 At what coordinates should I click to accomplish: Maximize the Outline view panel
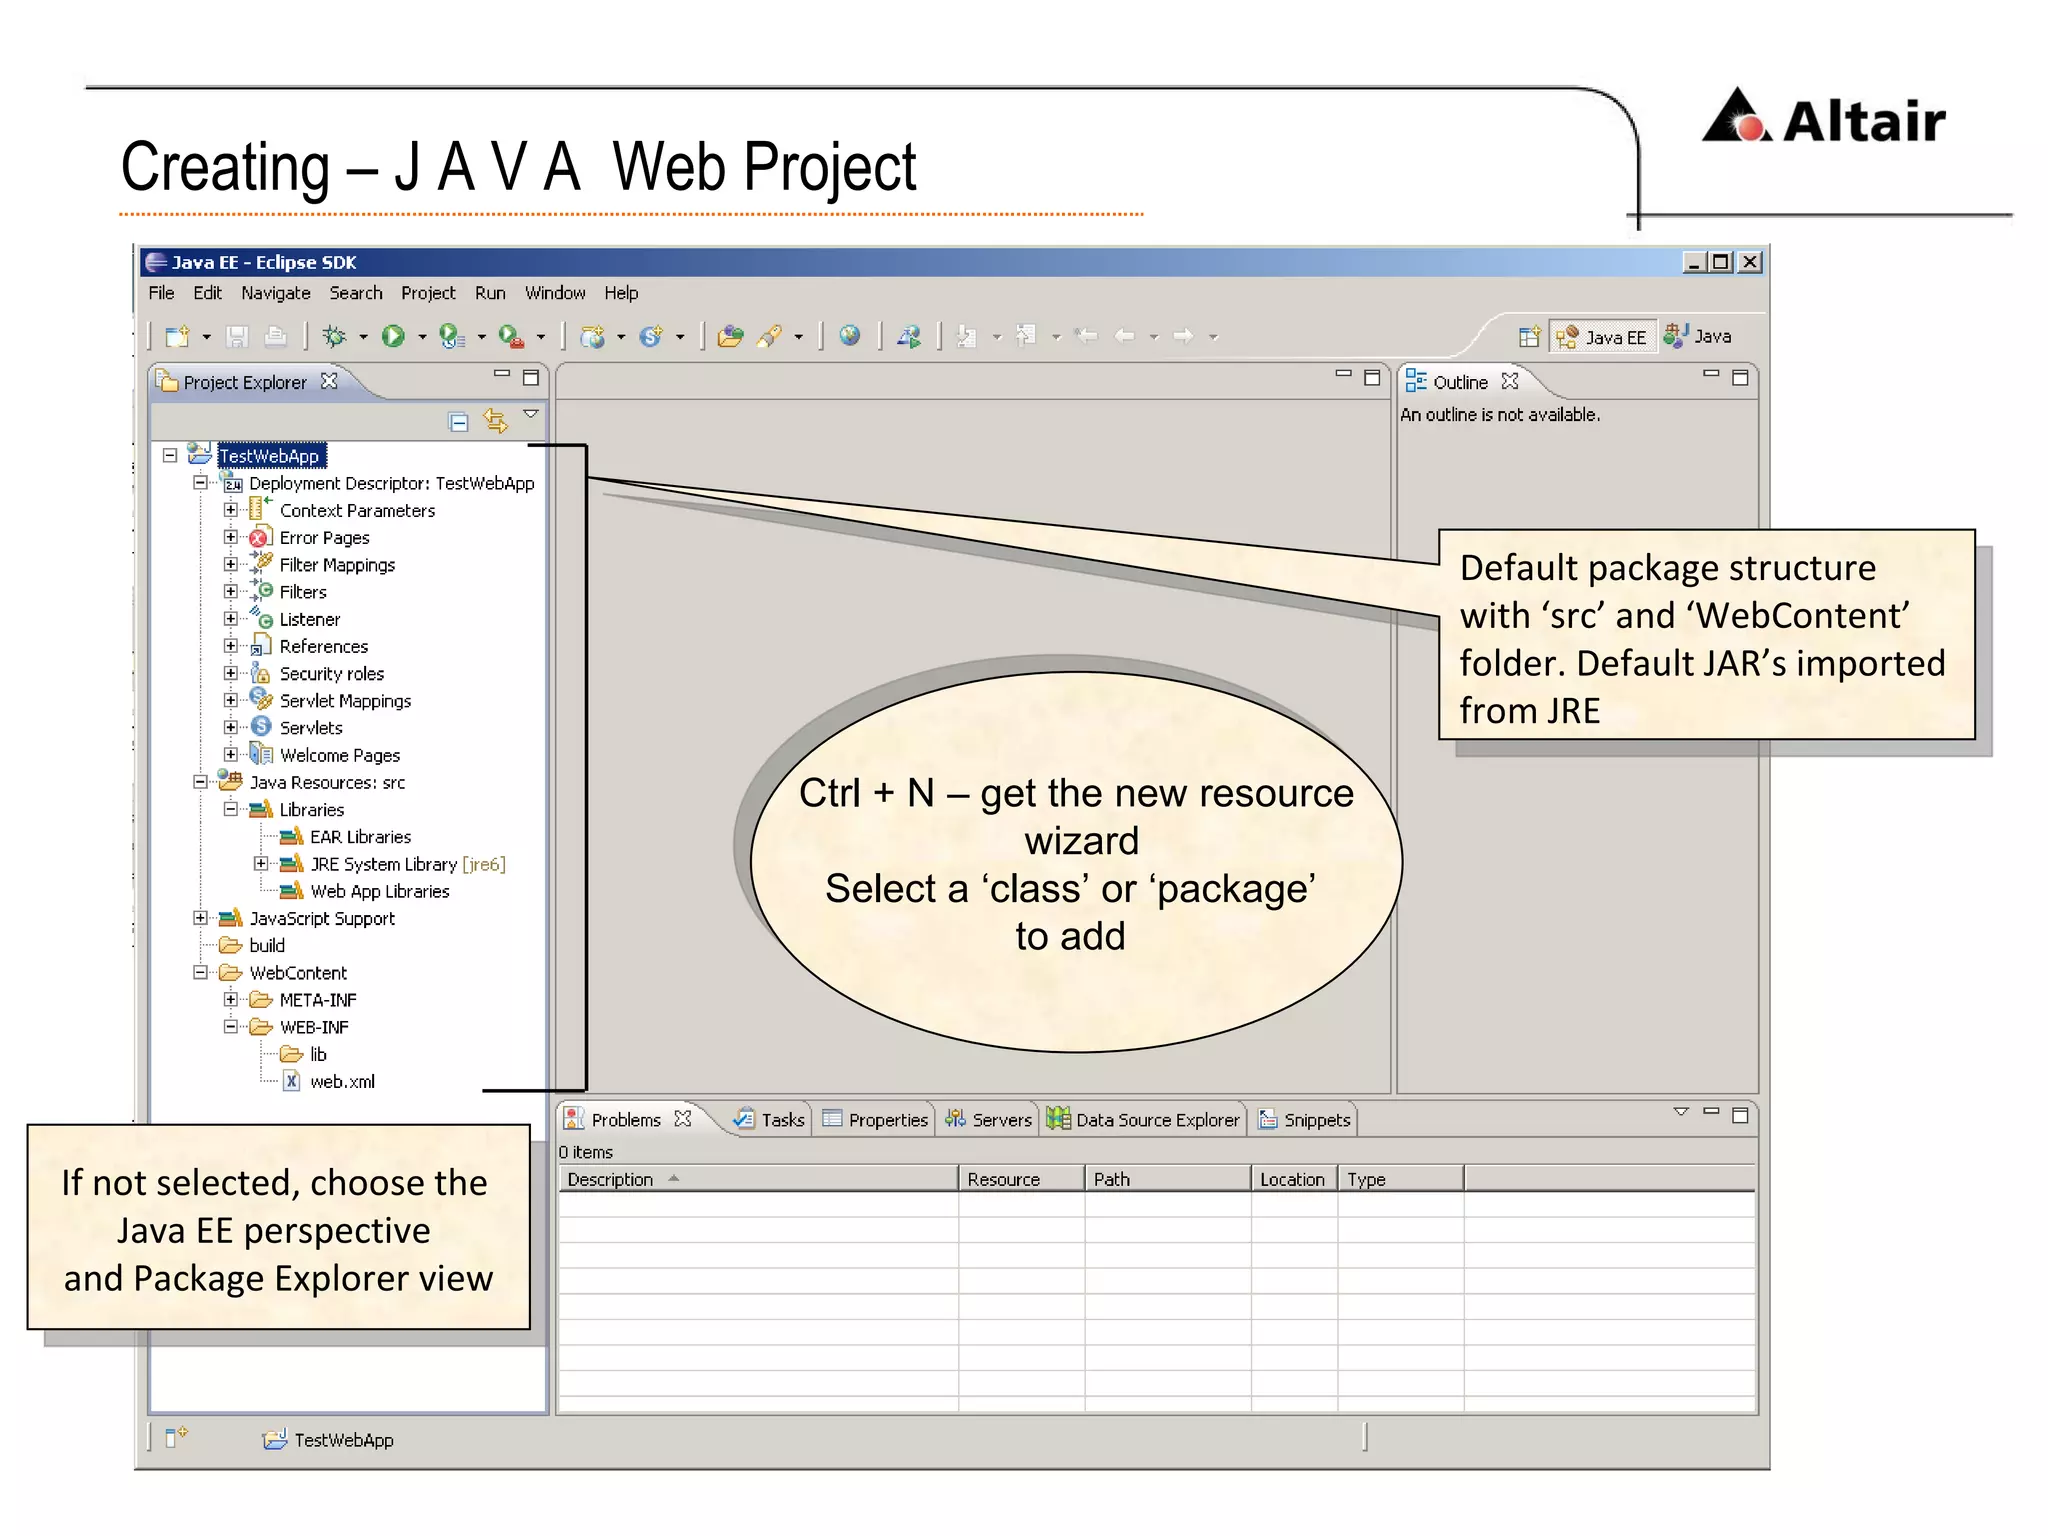pyautogui.click(x=1740, y=378)
